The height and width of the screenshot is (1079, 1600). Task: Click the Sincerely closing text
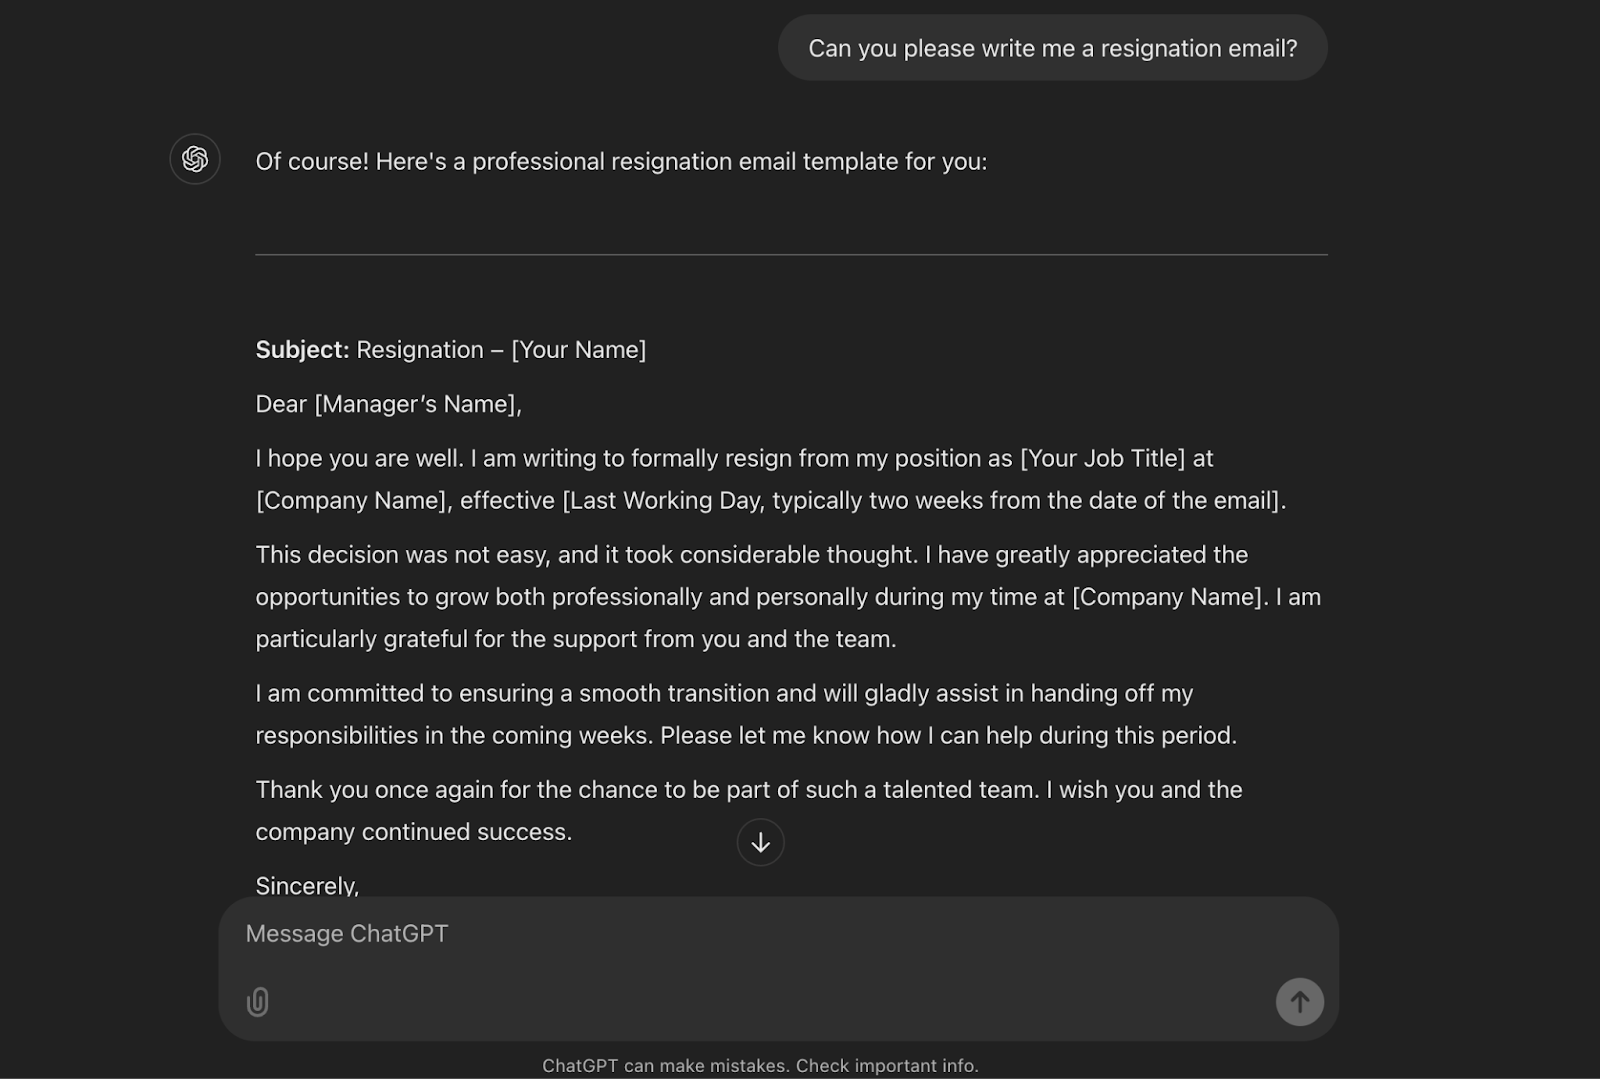pos(307,884)
